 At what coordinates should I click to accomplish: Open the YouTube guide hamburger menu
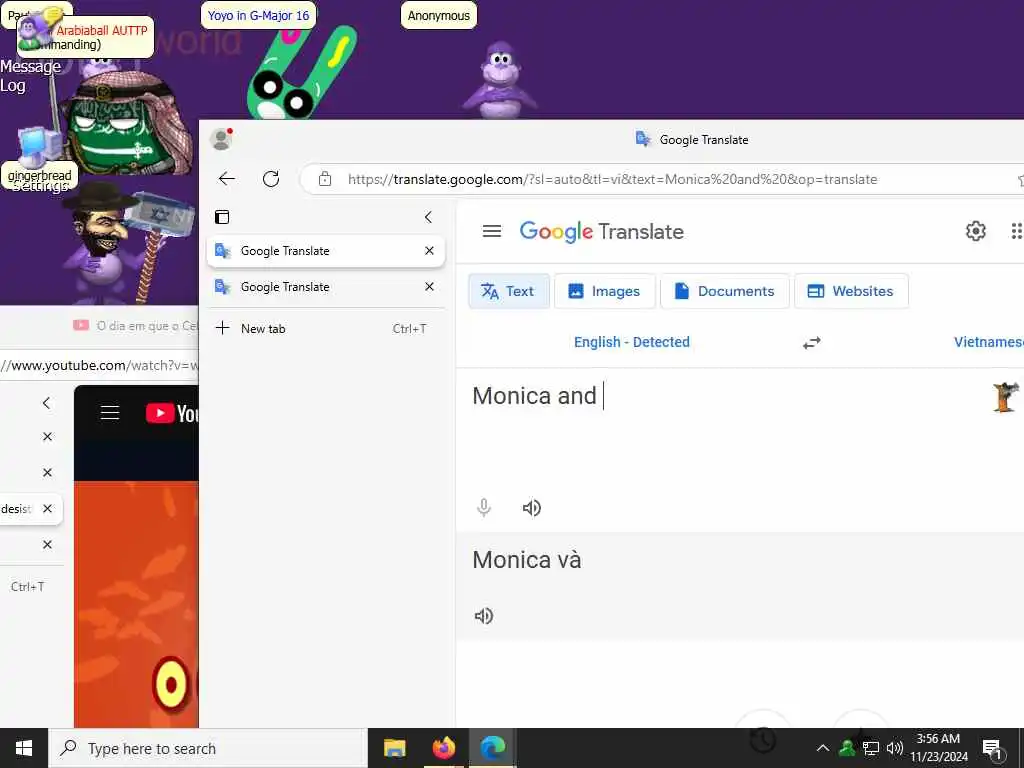110,413
